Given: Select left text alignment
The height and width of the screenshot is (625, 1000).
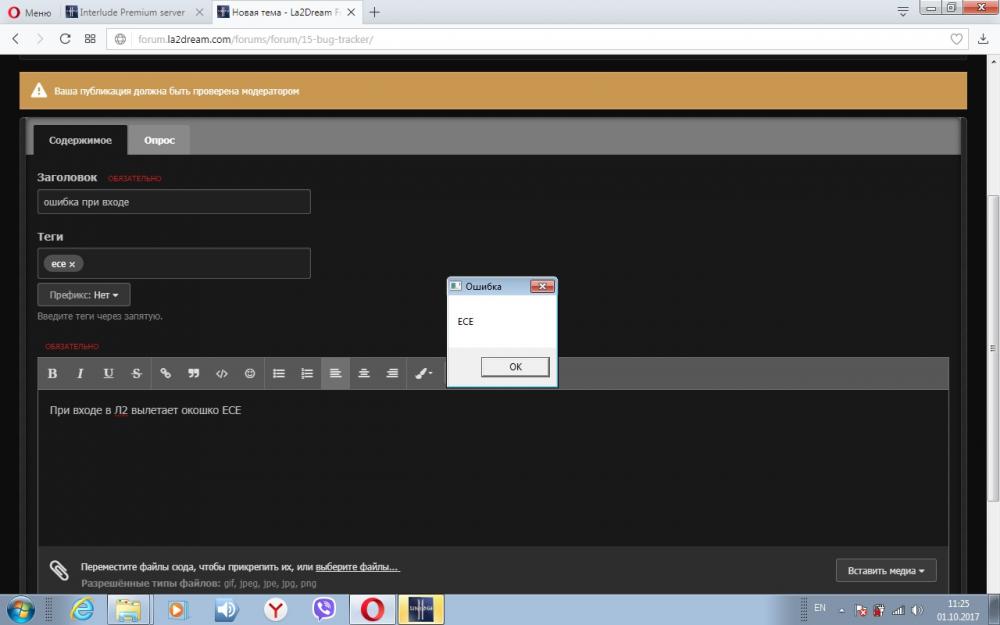Looking at the screenshot, I should tap(336, 373).
